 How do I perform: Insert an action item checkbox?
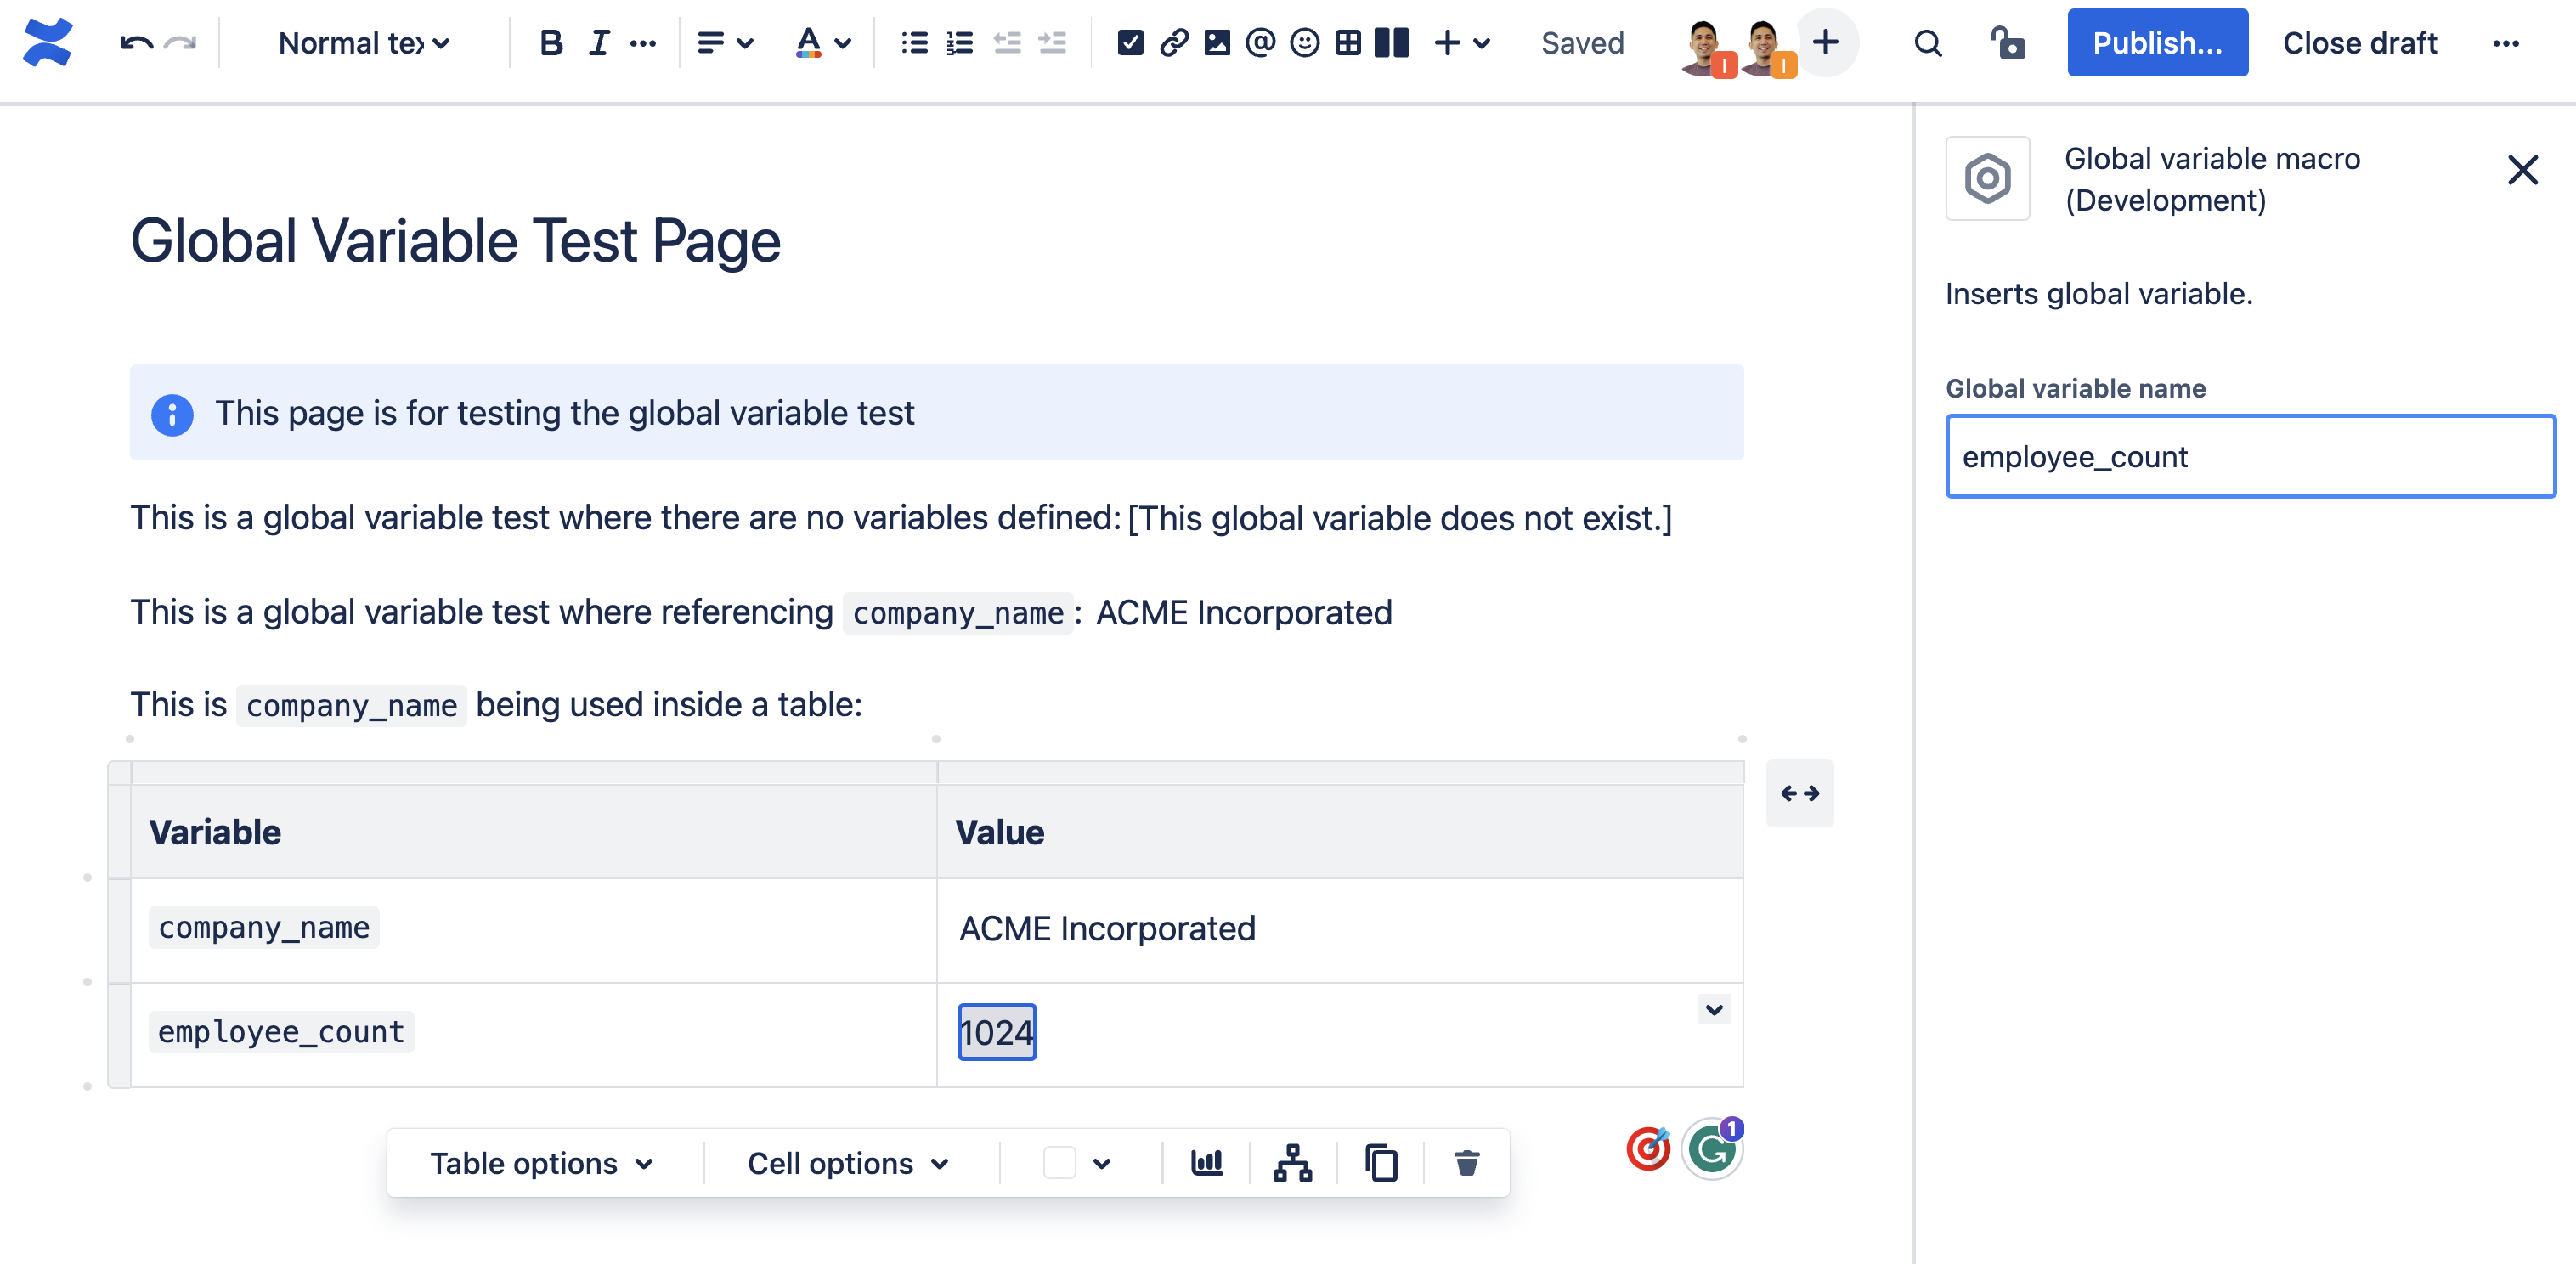(x=1130, y=43)
